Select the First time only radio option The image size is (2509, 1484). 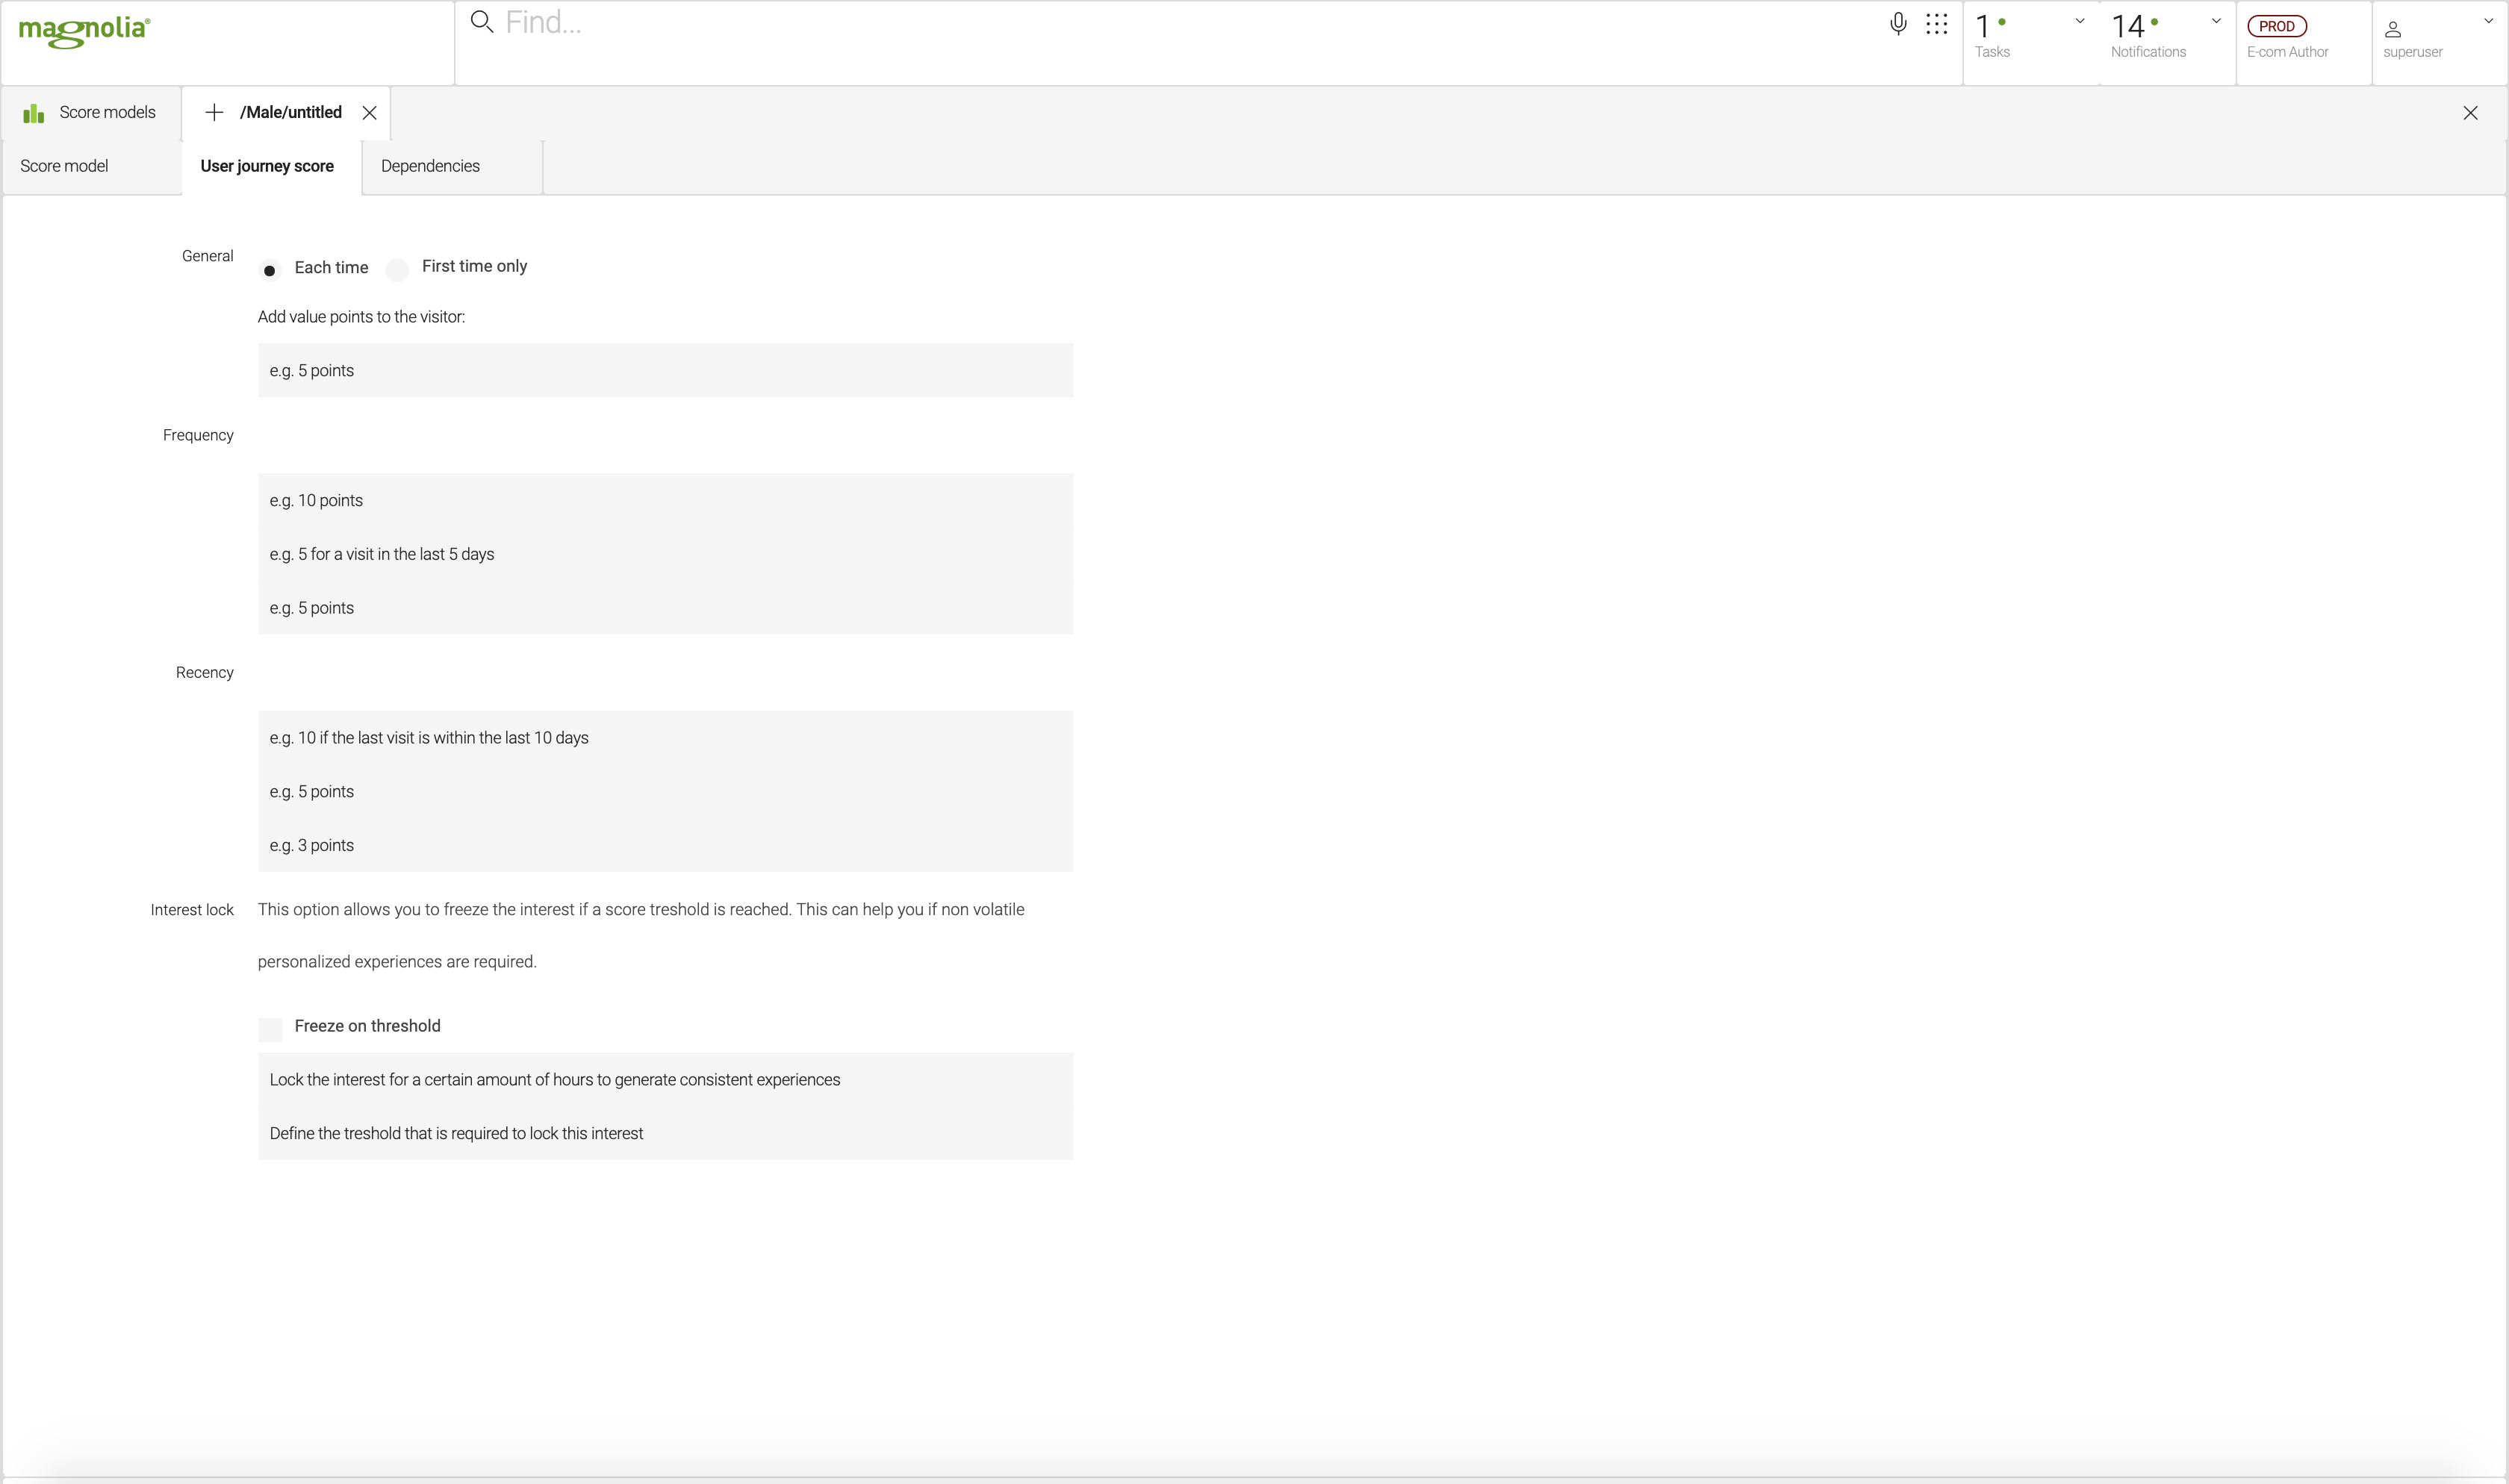point(397,269)
